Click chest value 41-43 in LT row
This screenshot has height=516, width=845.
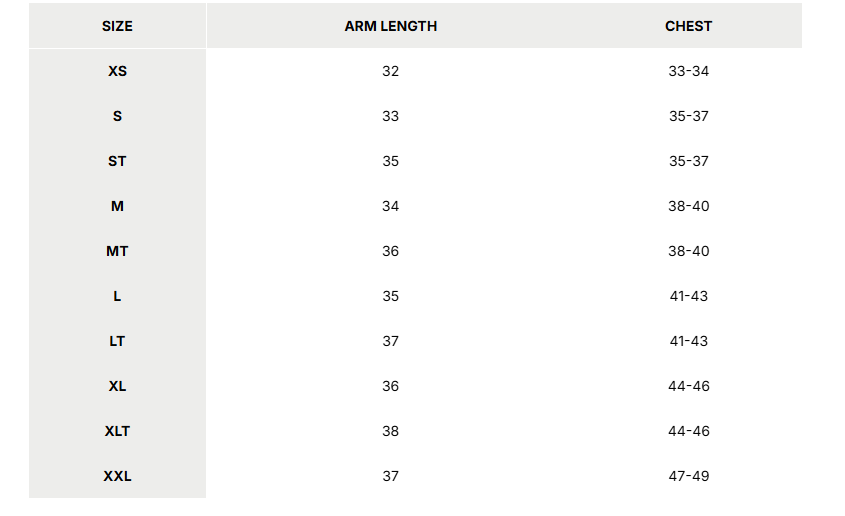click(x=688, y=341)
